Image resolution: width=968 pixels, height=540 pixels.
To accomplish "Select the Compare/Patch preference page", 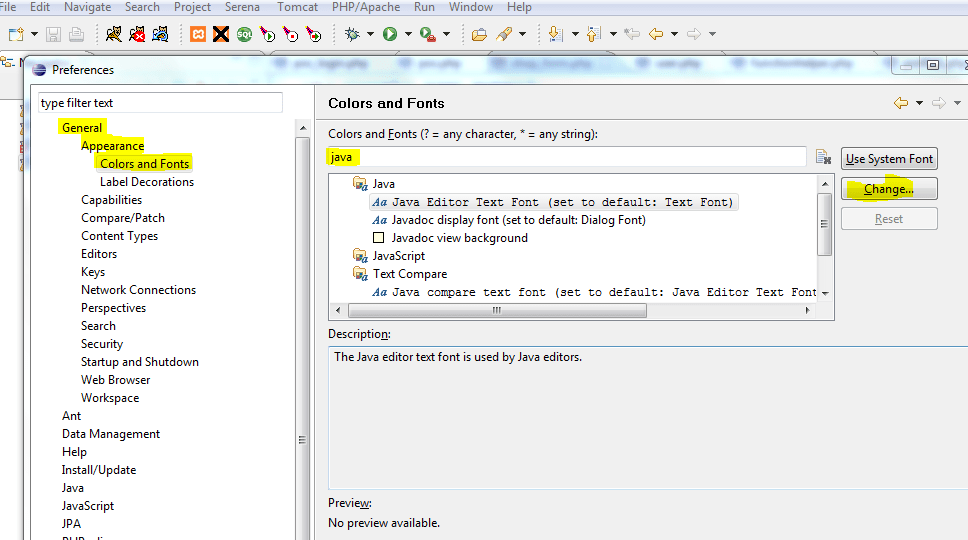I will (123, 218).
